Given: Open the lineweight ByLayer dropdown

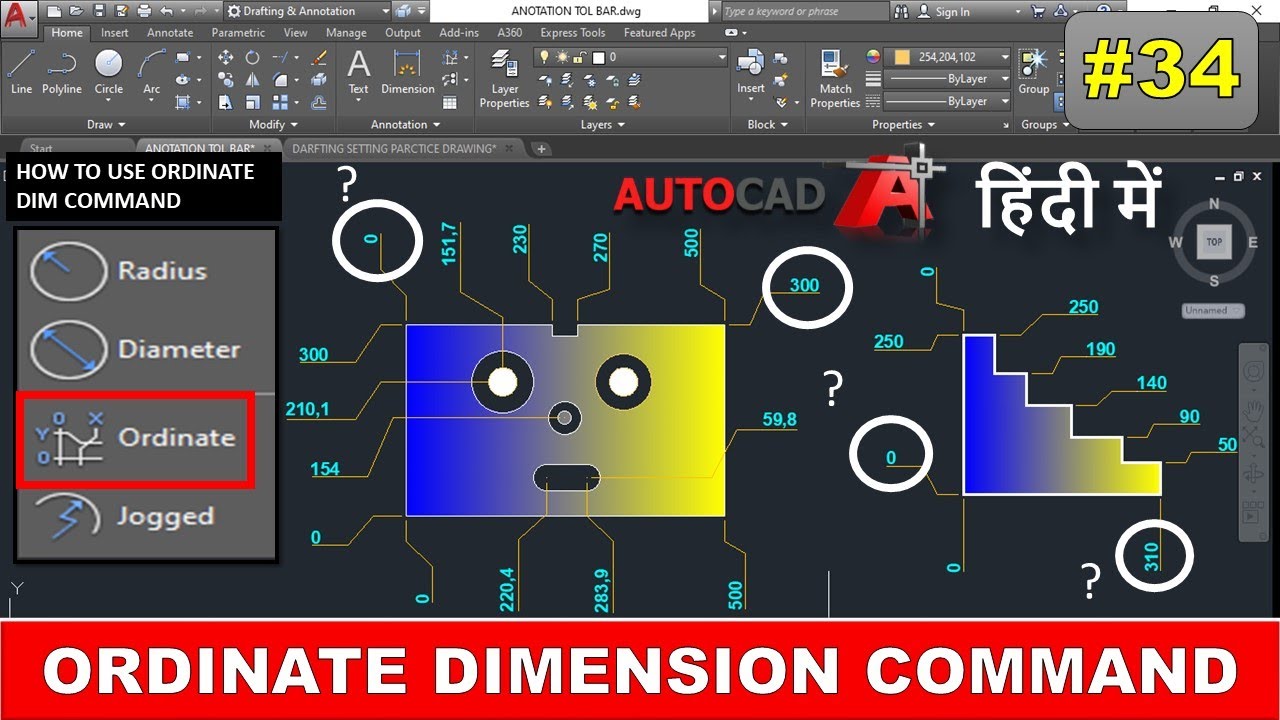Looking at the screenshot, I should [1004, 79].
